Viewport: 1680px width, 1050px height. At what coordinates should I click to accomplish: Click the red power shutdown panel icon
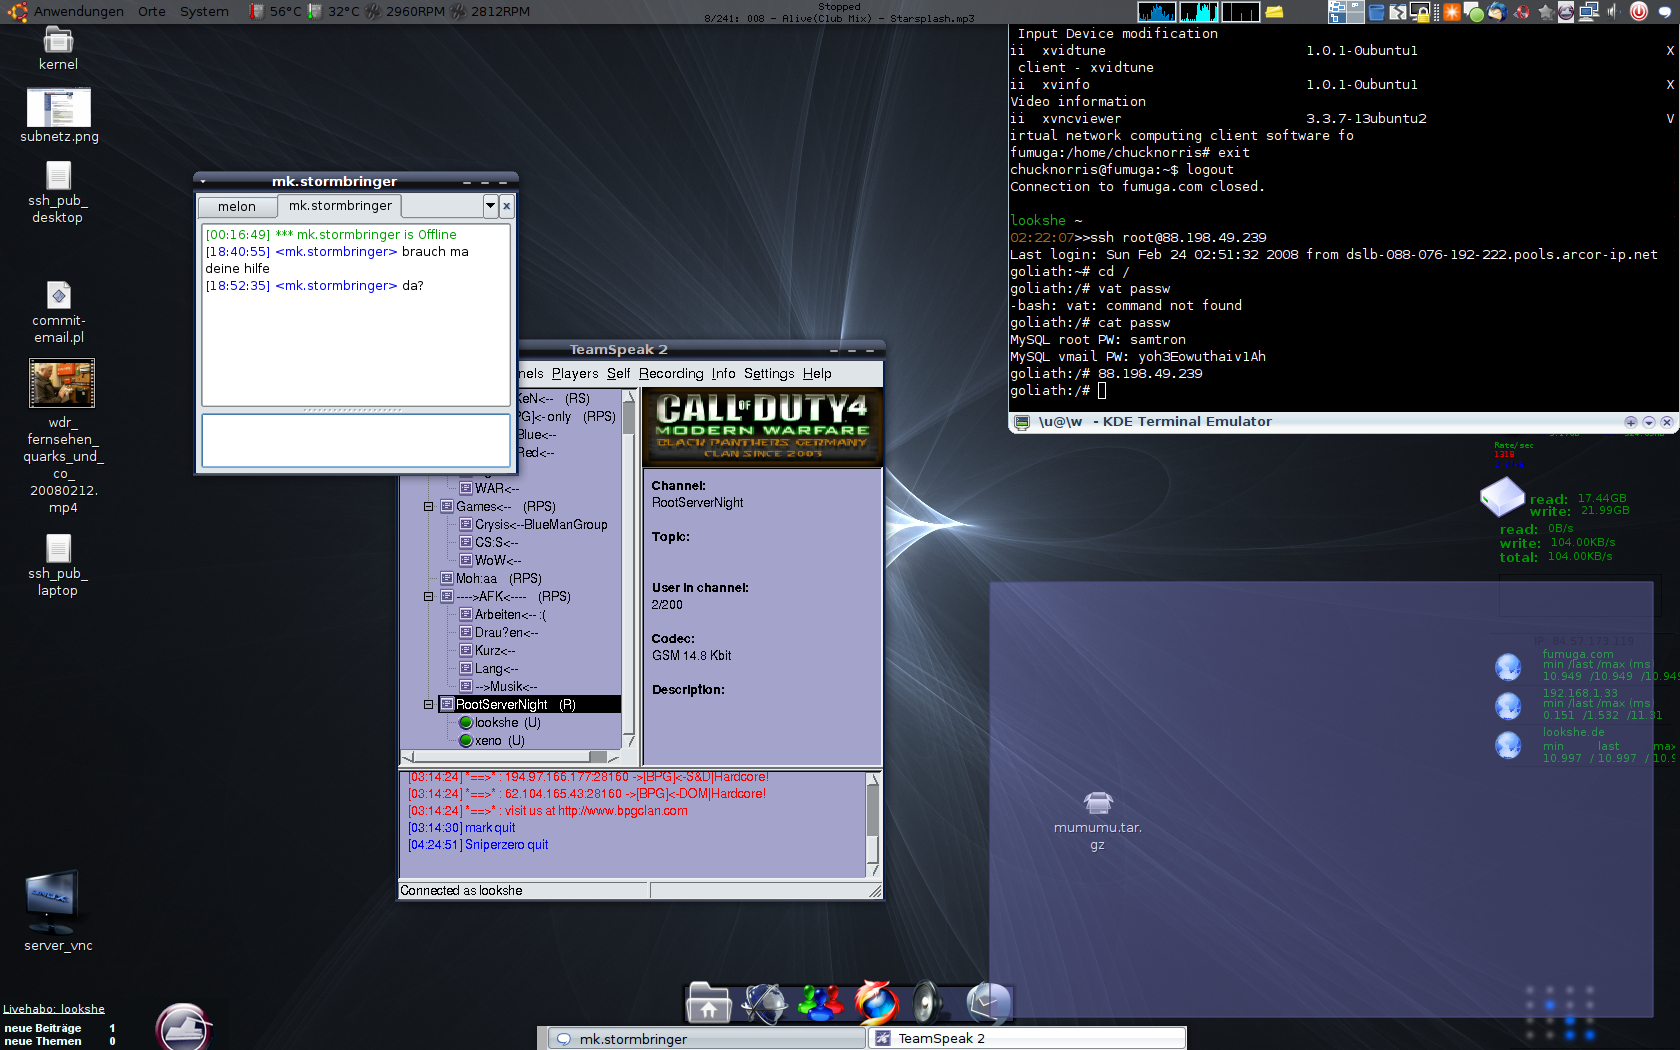point(1639,12)
